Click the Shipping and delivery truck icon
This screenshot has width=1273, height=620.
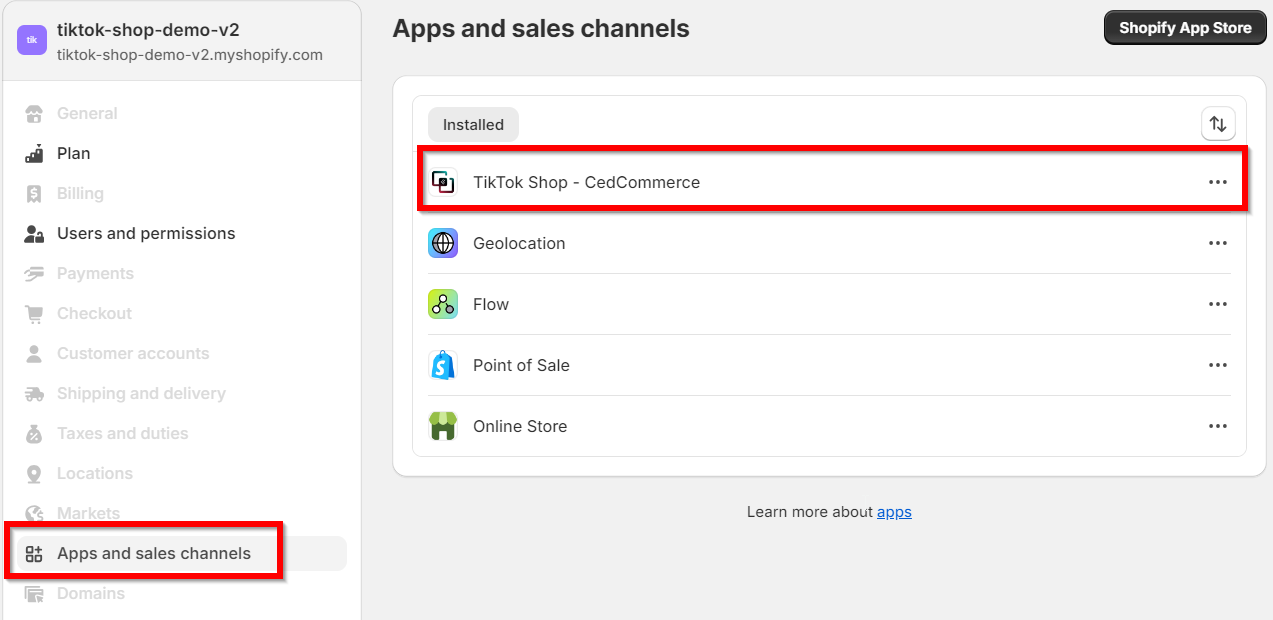[35, 393]
